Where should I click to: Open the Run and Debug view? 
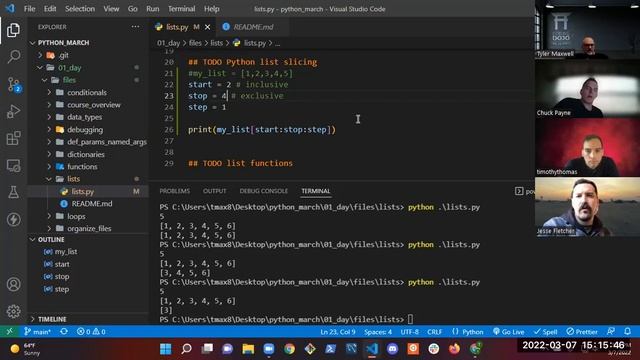[13, 111]
